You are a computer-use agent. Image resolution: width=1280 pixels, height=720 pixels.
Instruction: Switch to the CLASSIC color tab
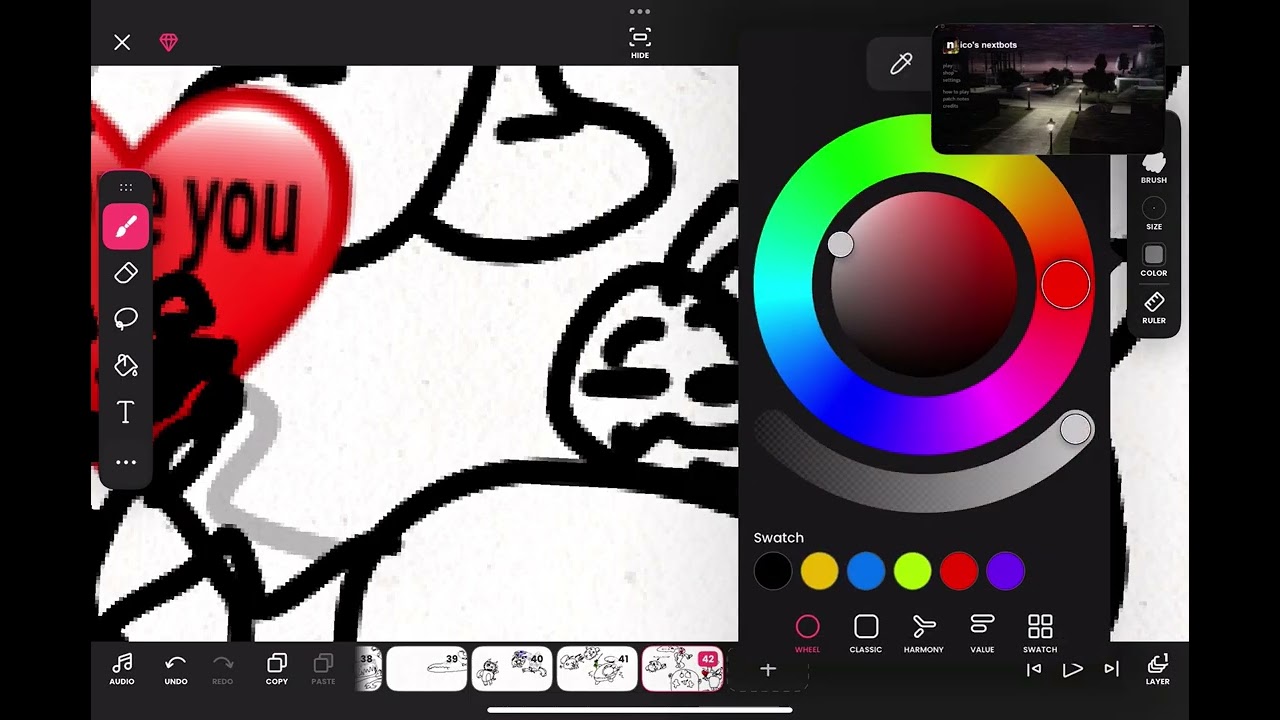click(866, 634)
